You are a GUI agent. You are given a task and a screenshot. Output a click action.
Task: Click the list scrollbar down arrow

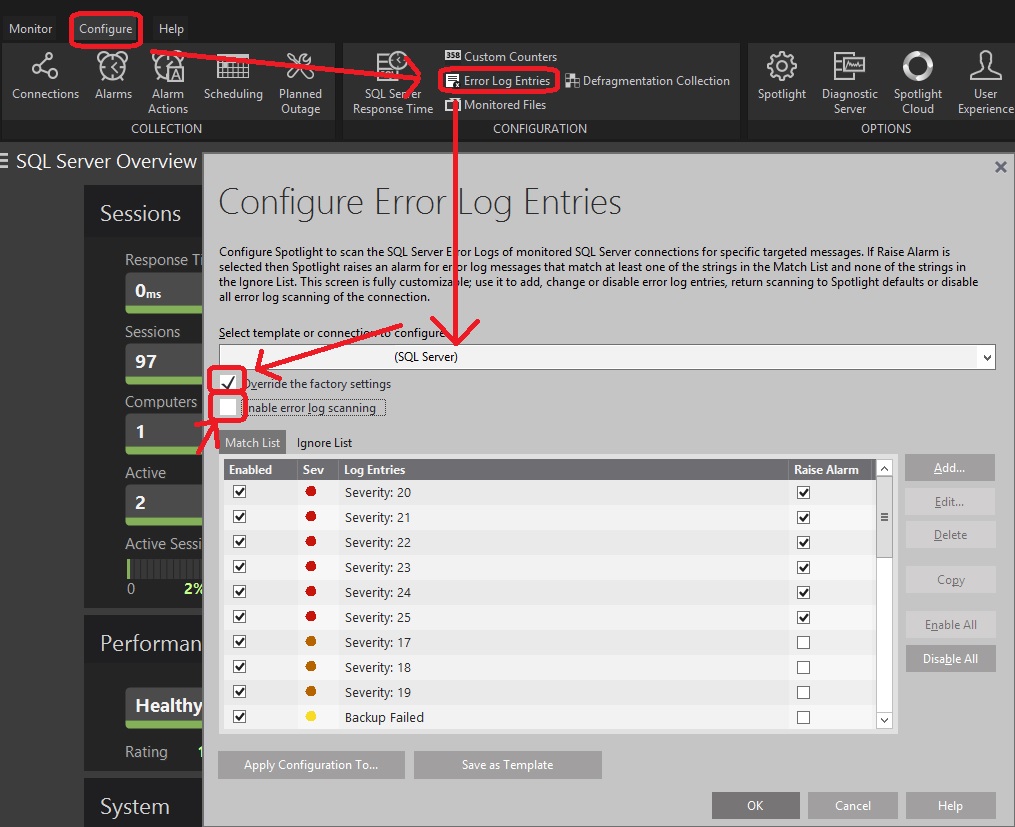point(884,720)
